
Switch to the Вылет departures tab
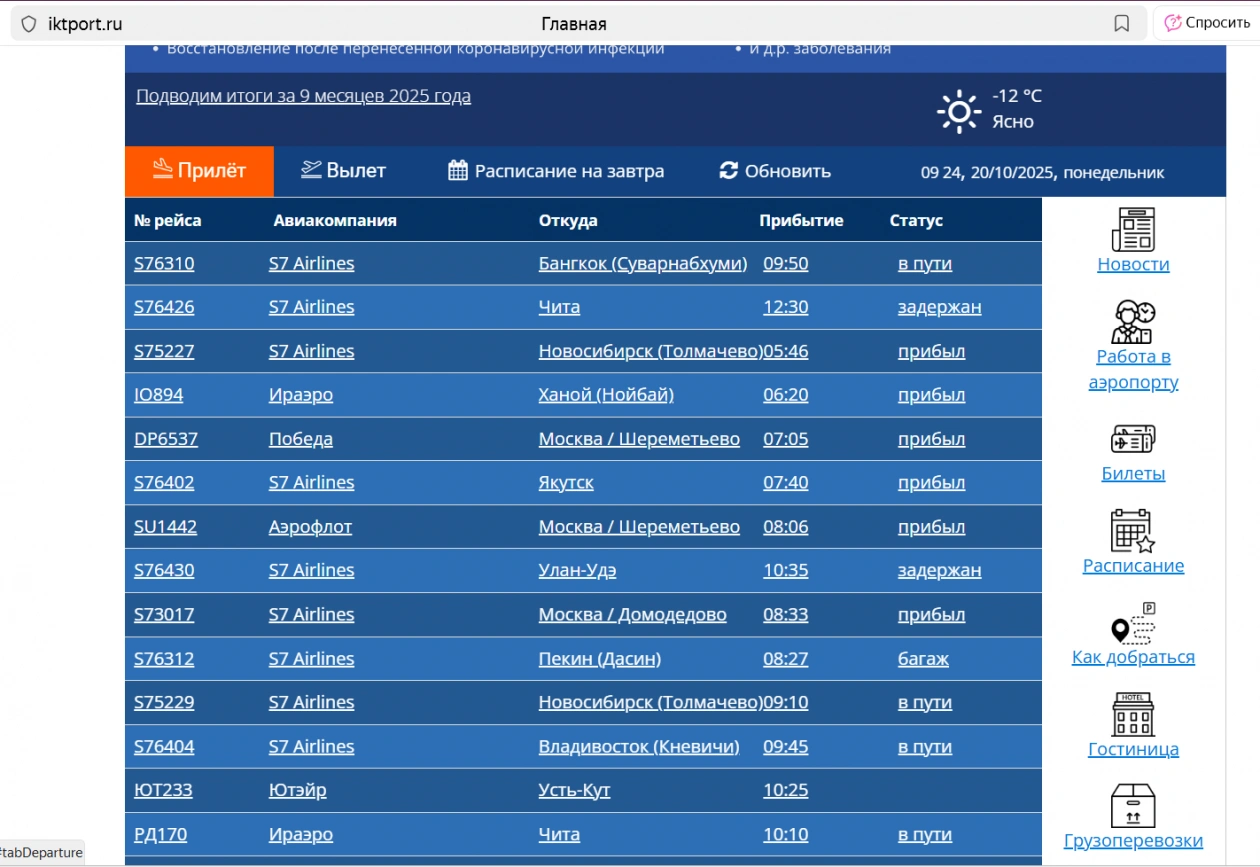[x=343, y=171]
